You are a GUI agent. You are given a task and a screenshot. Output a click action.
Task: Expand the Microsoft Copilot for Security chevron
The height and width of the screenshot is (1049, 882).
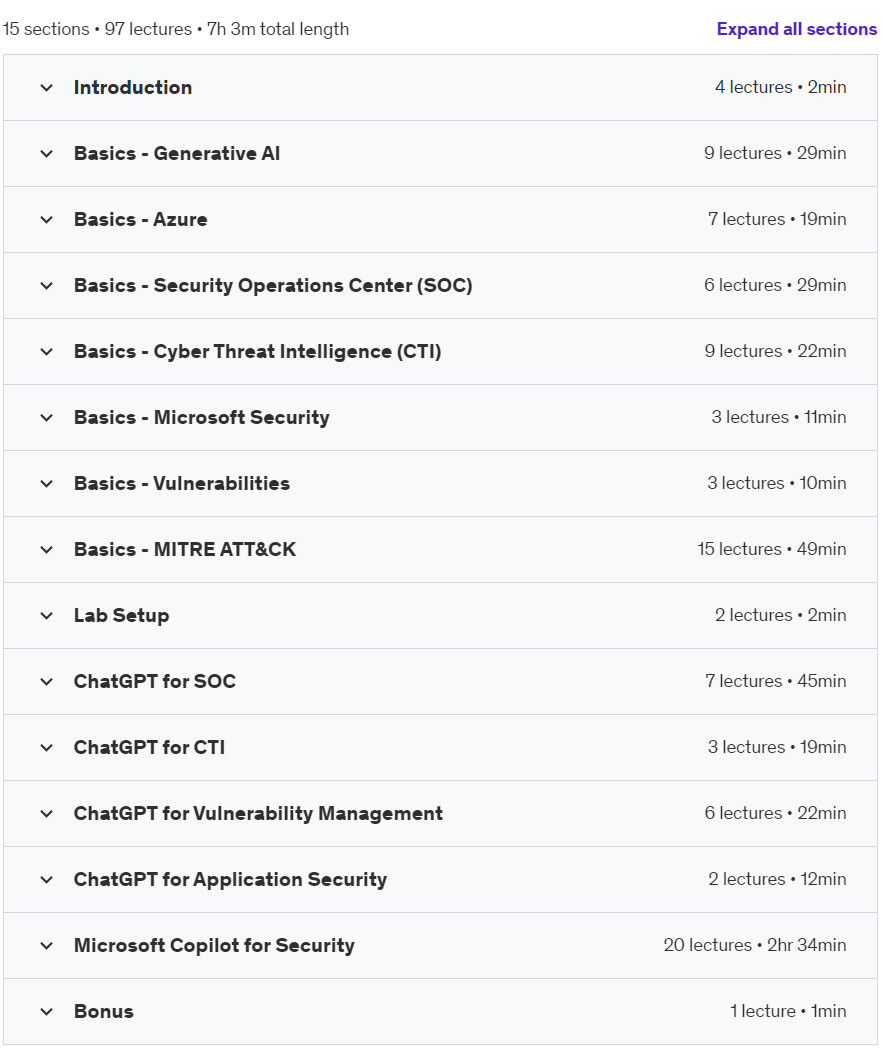click(46, 945)
